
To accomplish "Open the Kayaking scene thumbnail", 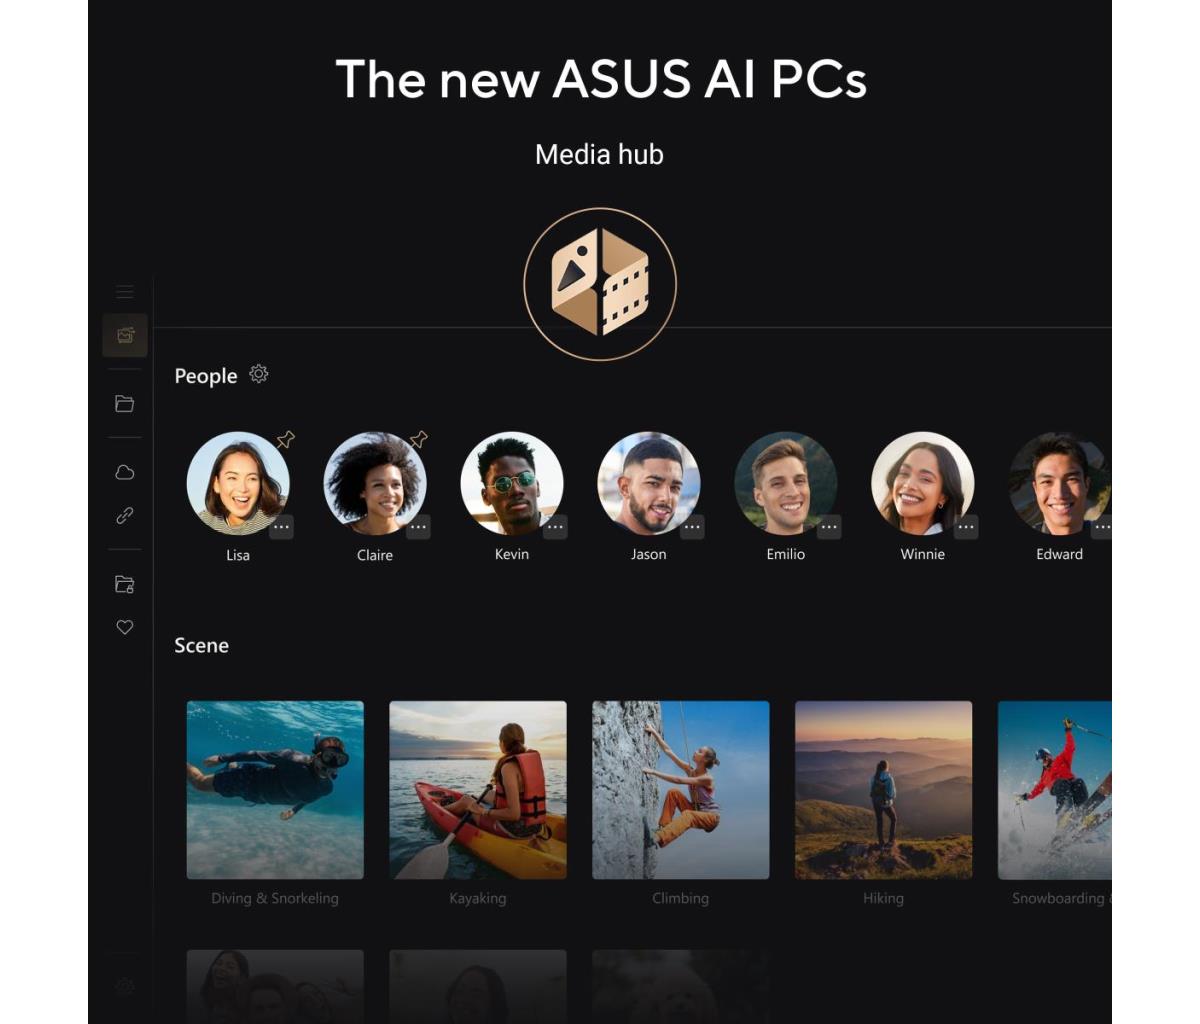I will click(478, 790).
